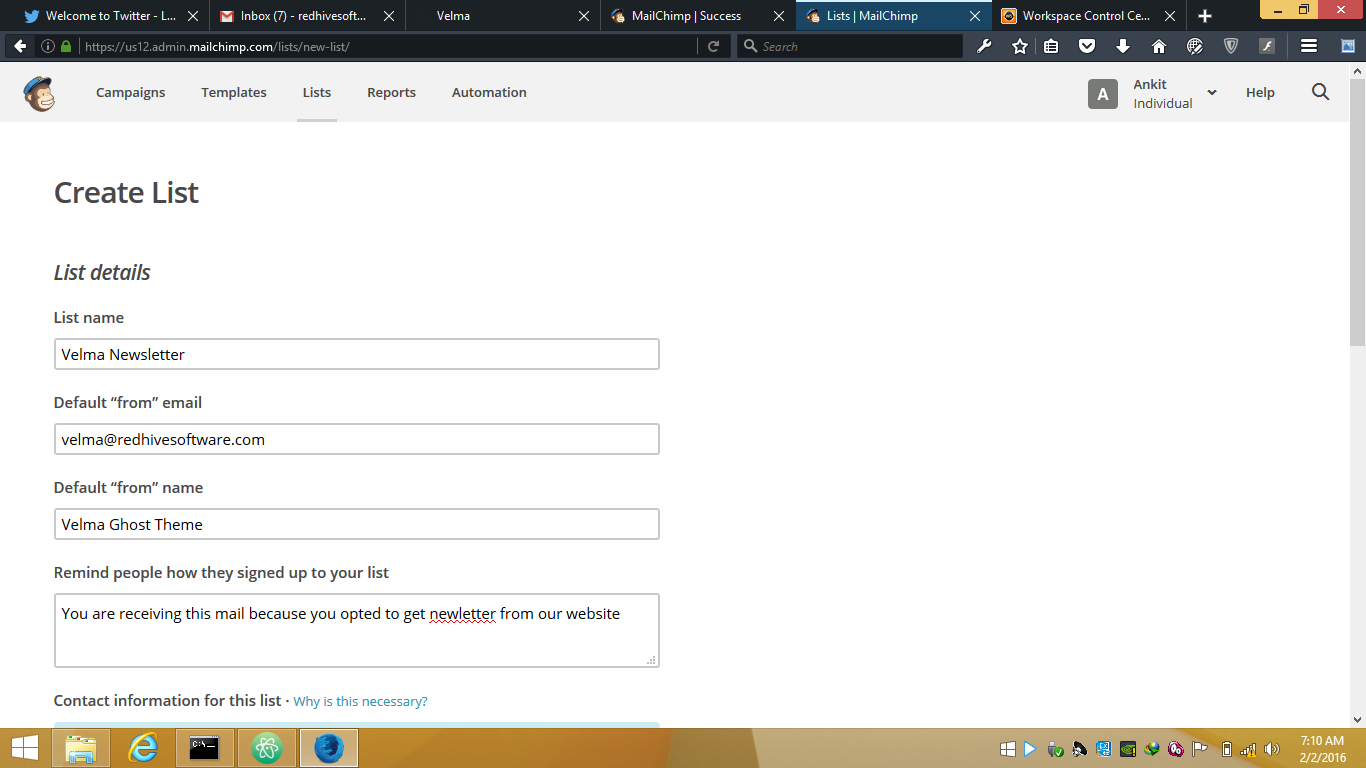Open Automation menu
The height and width of the screenshot is (768, 1366).
489,92
